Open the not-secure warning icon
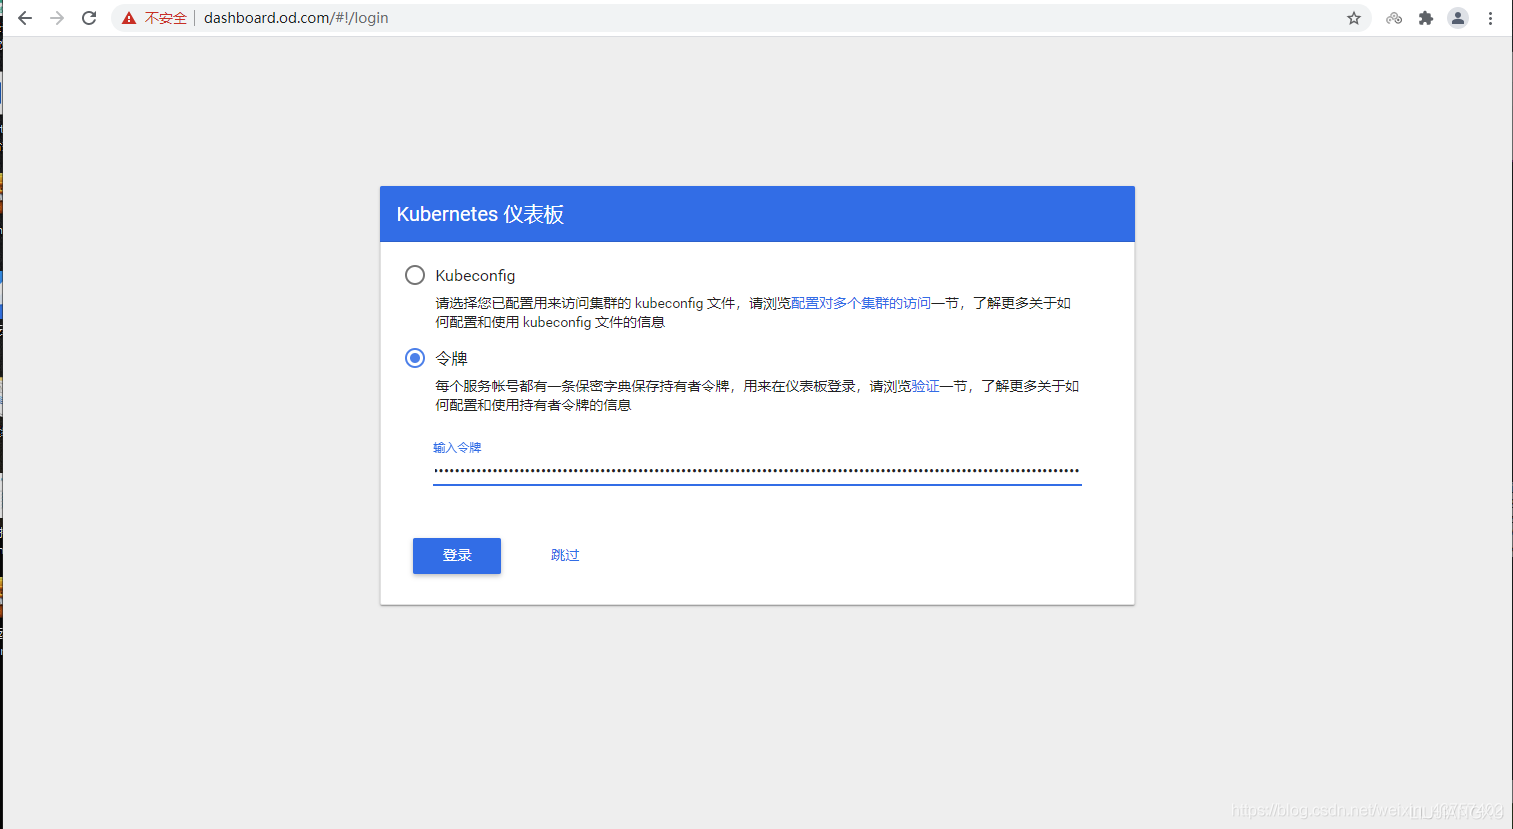The width and height of the screenshot is (1513, 829). [x=129, y=18]
